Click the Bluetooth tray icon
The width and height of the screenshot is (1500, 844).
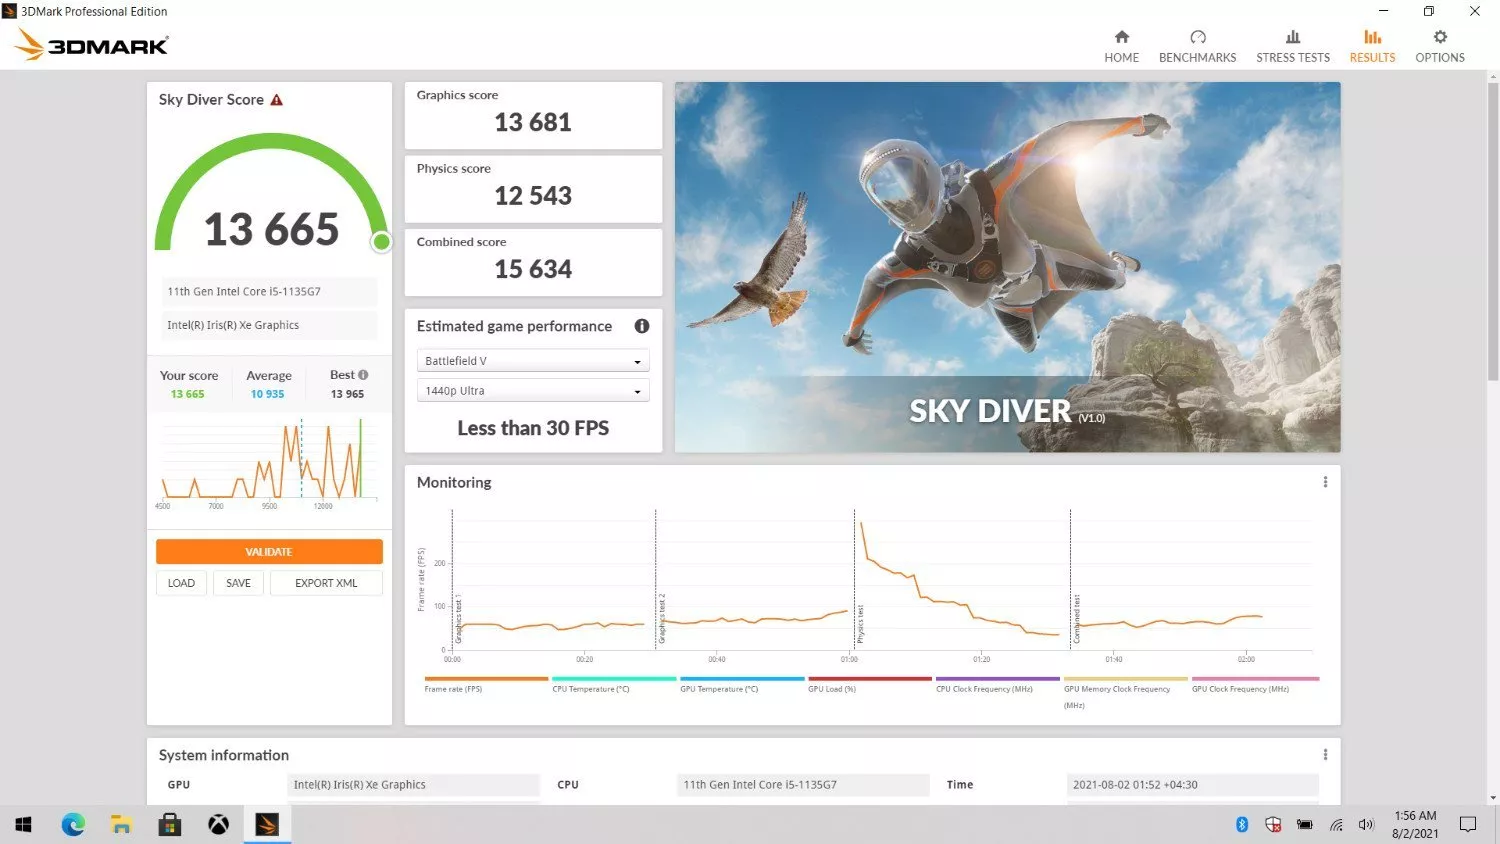pyautogui.click(x=1242, y=825)
